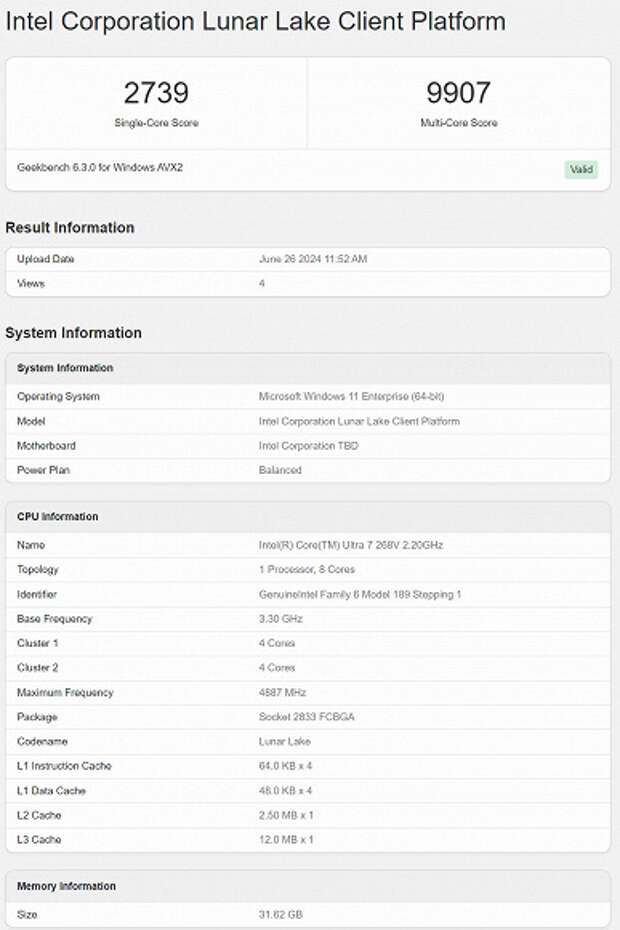Viewport: 620px width, 930px height.
Task: Click the Package label
Action: pos(37,717)
